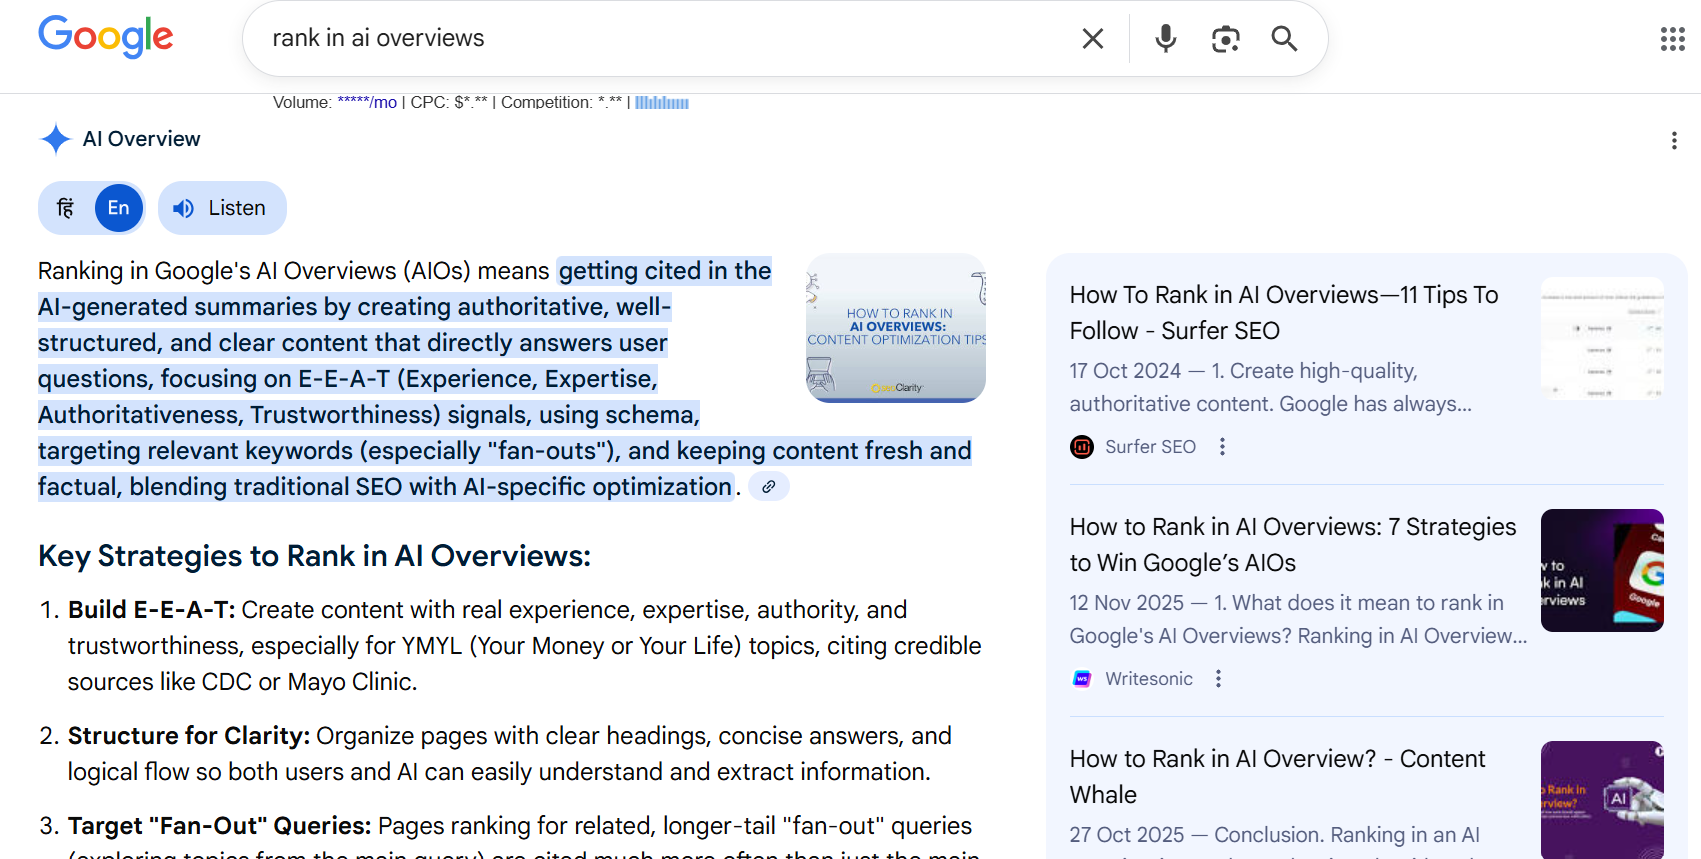Image resolution: width=1701 pixels, height=859 pixels.
Task: Open Writesonic result three-dot menu
Action: [1218, 679]
